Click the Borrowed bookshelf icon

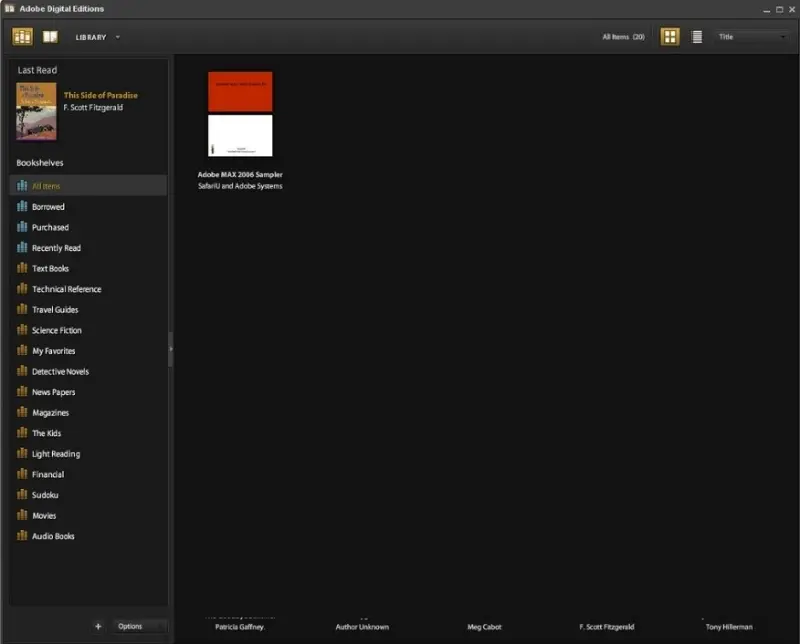pyautogui.click(x=22, y=206)
